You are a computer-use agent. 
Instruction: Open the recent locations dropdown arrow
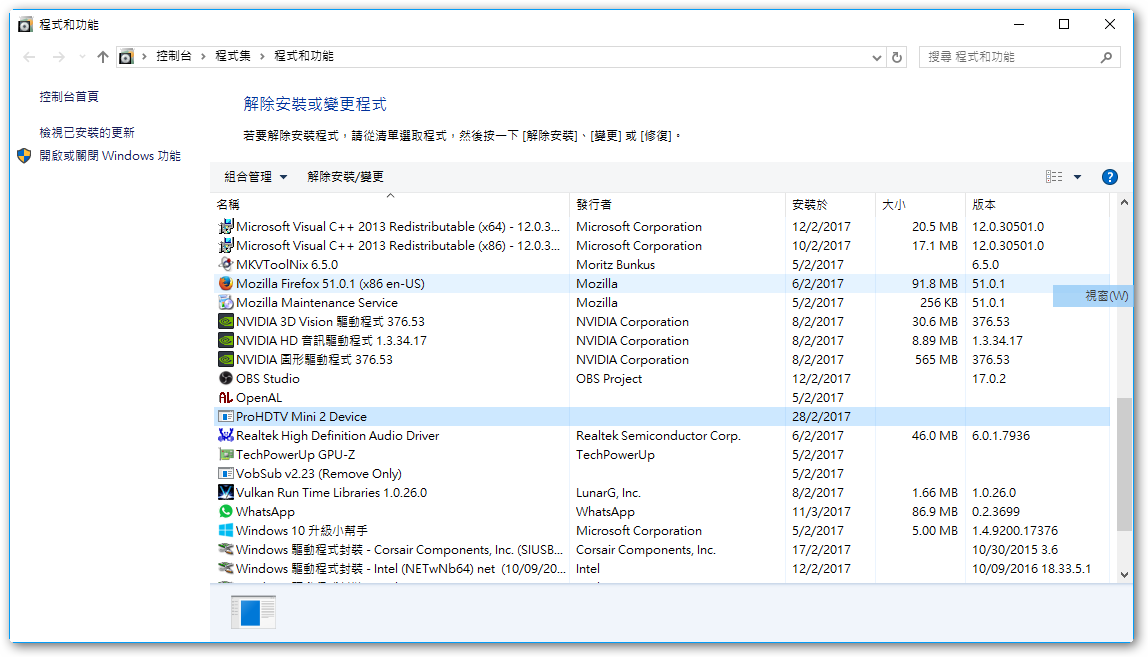tap(82, 56)
